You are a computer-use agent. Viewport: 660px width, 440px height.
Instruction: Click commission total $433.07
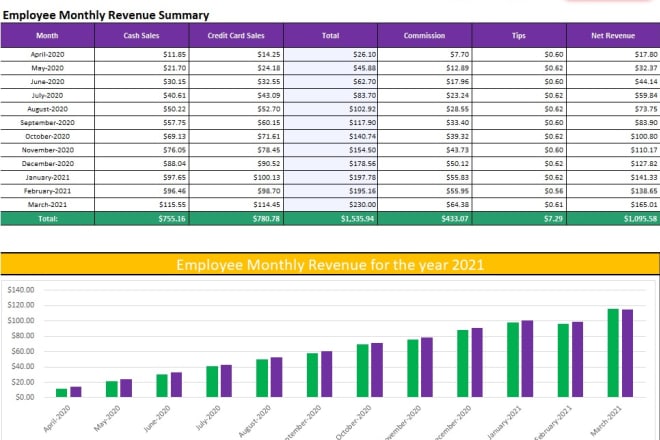pyautogui.click(x=455, y=219)
